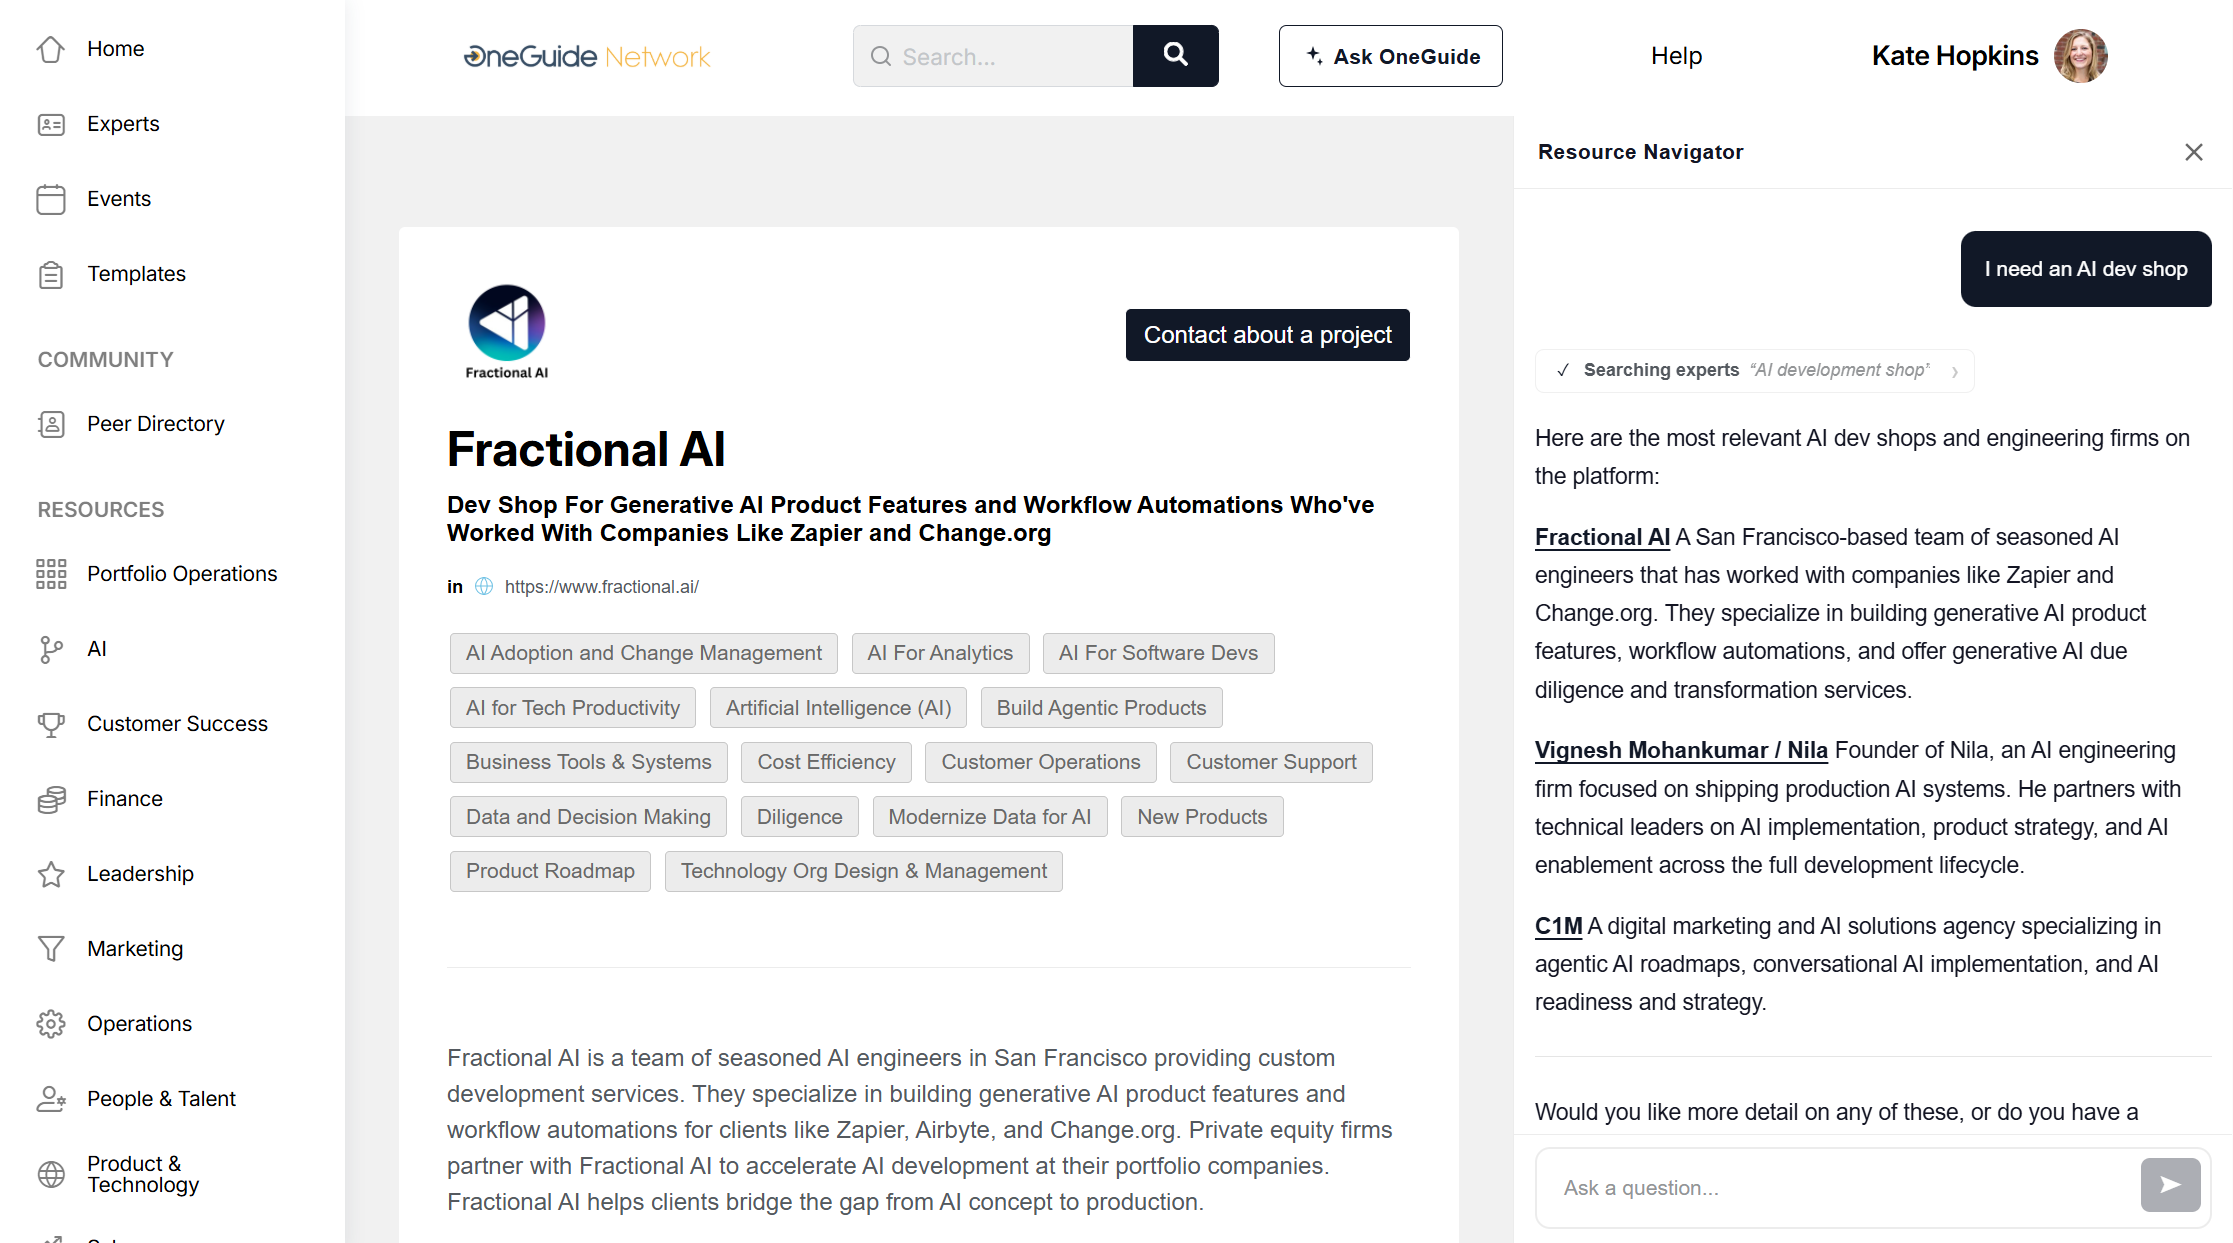Select the New Products tag
The width and height of the screenshot is (2233, 1243).
coord(1202,817)
